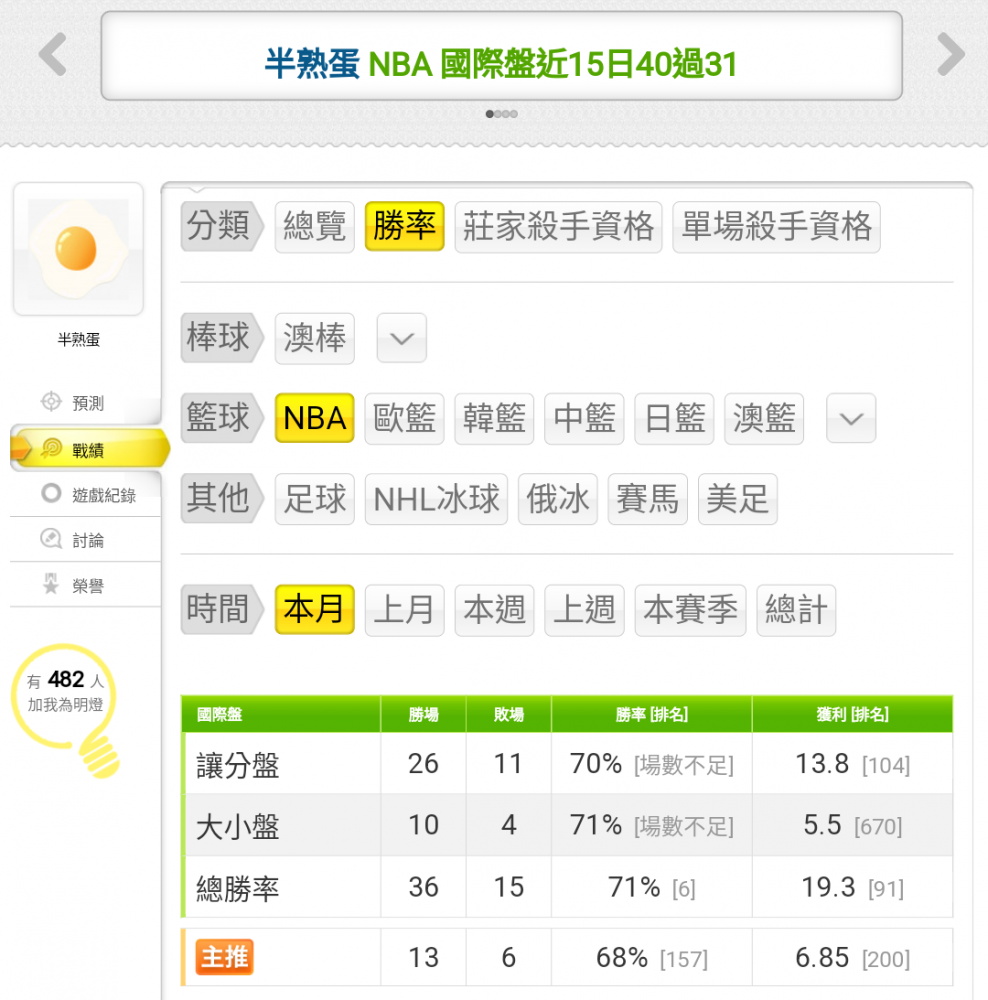Switch time range to 上月

click(x=404, y=610)
